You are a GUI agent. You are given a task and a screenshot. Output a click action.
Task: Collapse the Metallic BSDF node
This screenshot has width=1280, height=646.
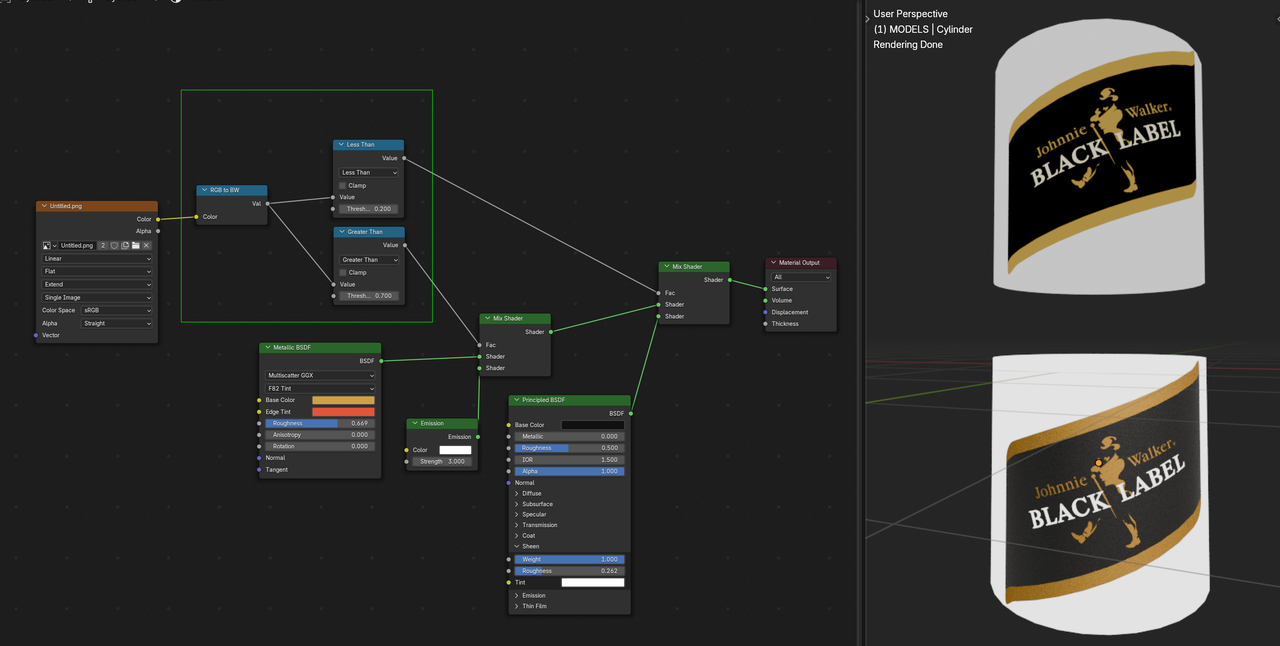(x=266, y=348)
